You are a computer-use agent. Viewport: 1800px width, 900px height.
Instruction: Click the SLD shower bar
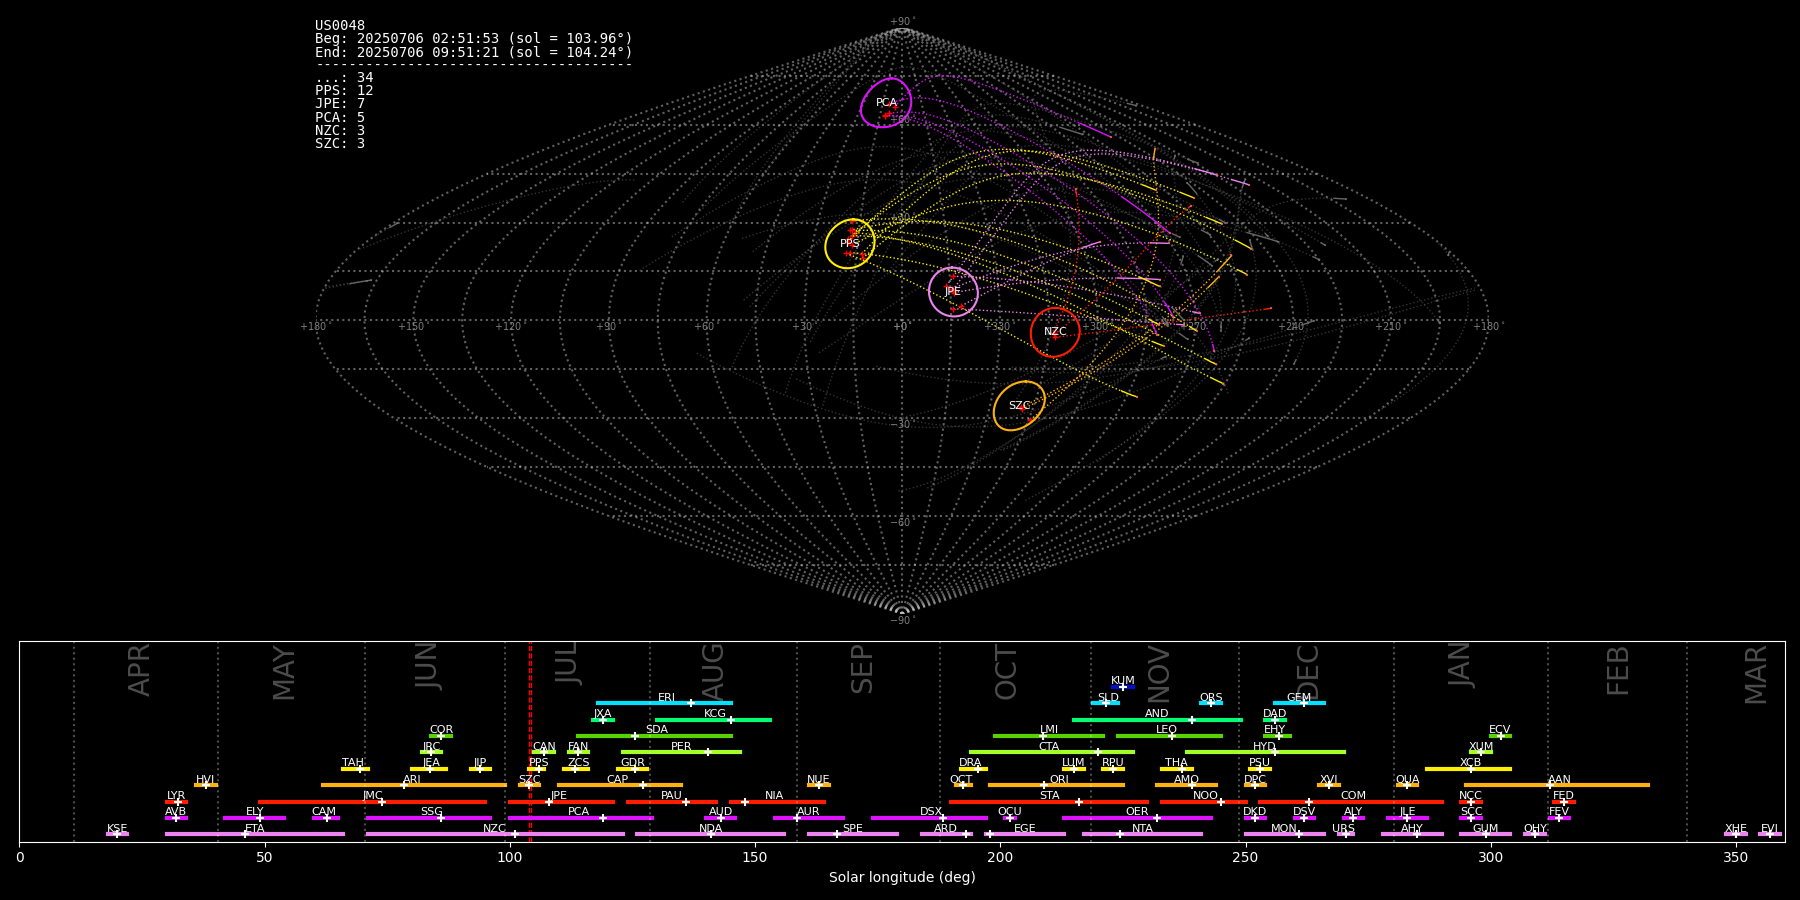pos(1105,703)
